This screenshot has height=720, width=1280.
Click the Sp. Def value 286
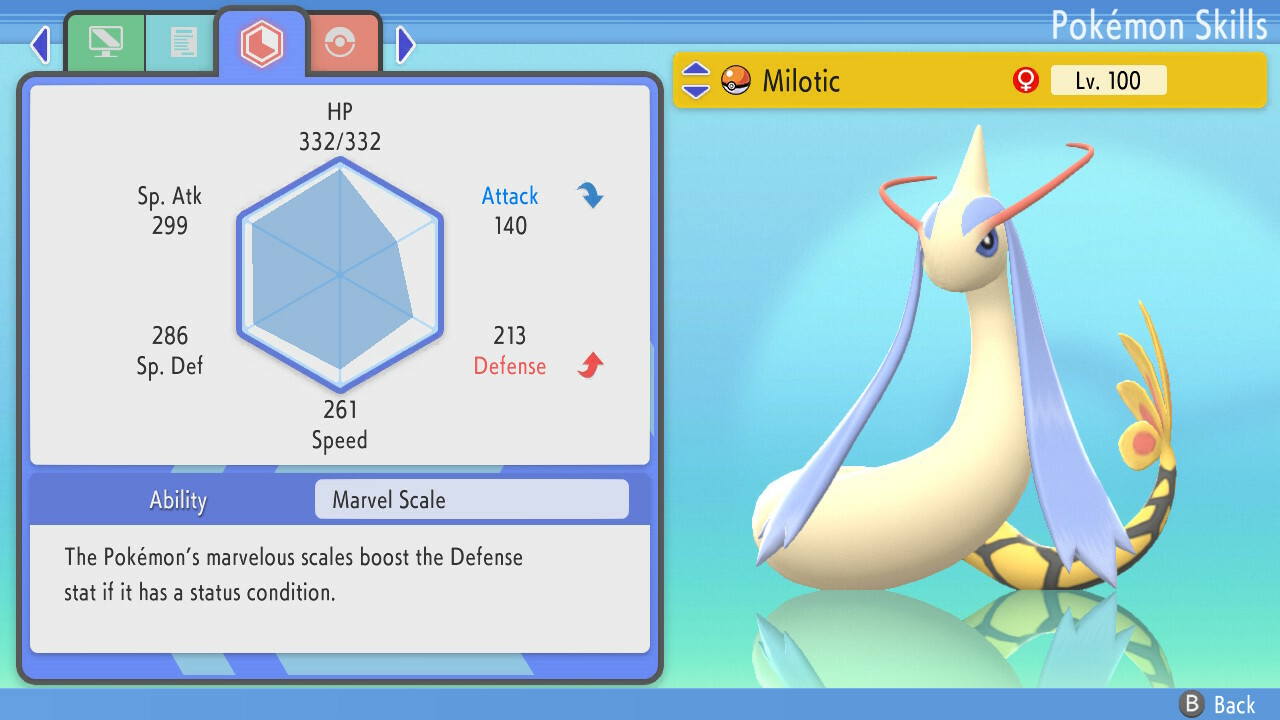pos(170,335)
